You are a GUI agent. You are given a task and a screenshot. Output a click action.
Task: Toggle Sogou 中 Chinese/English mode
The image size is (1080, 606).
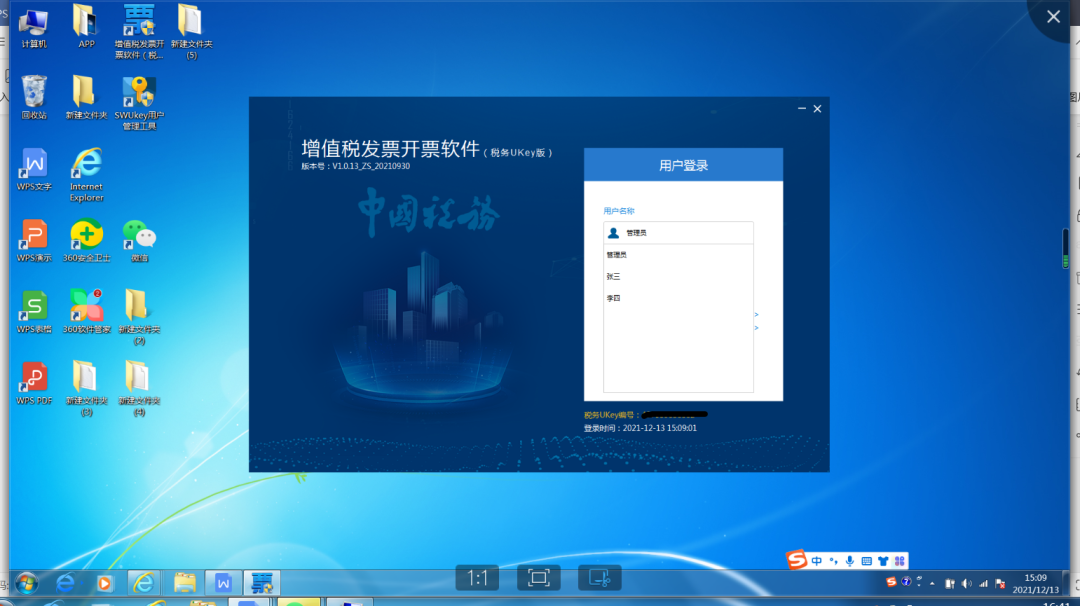817,561
